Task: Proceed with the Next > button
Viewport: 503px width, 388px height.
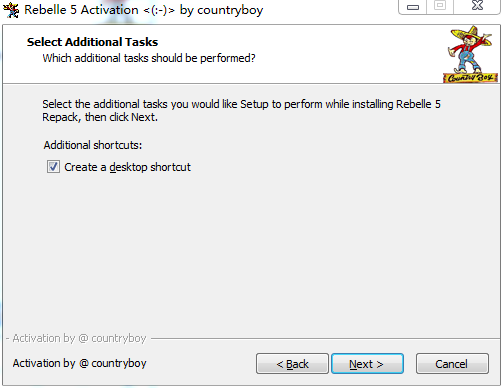Action: click(x=367, y=364)
